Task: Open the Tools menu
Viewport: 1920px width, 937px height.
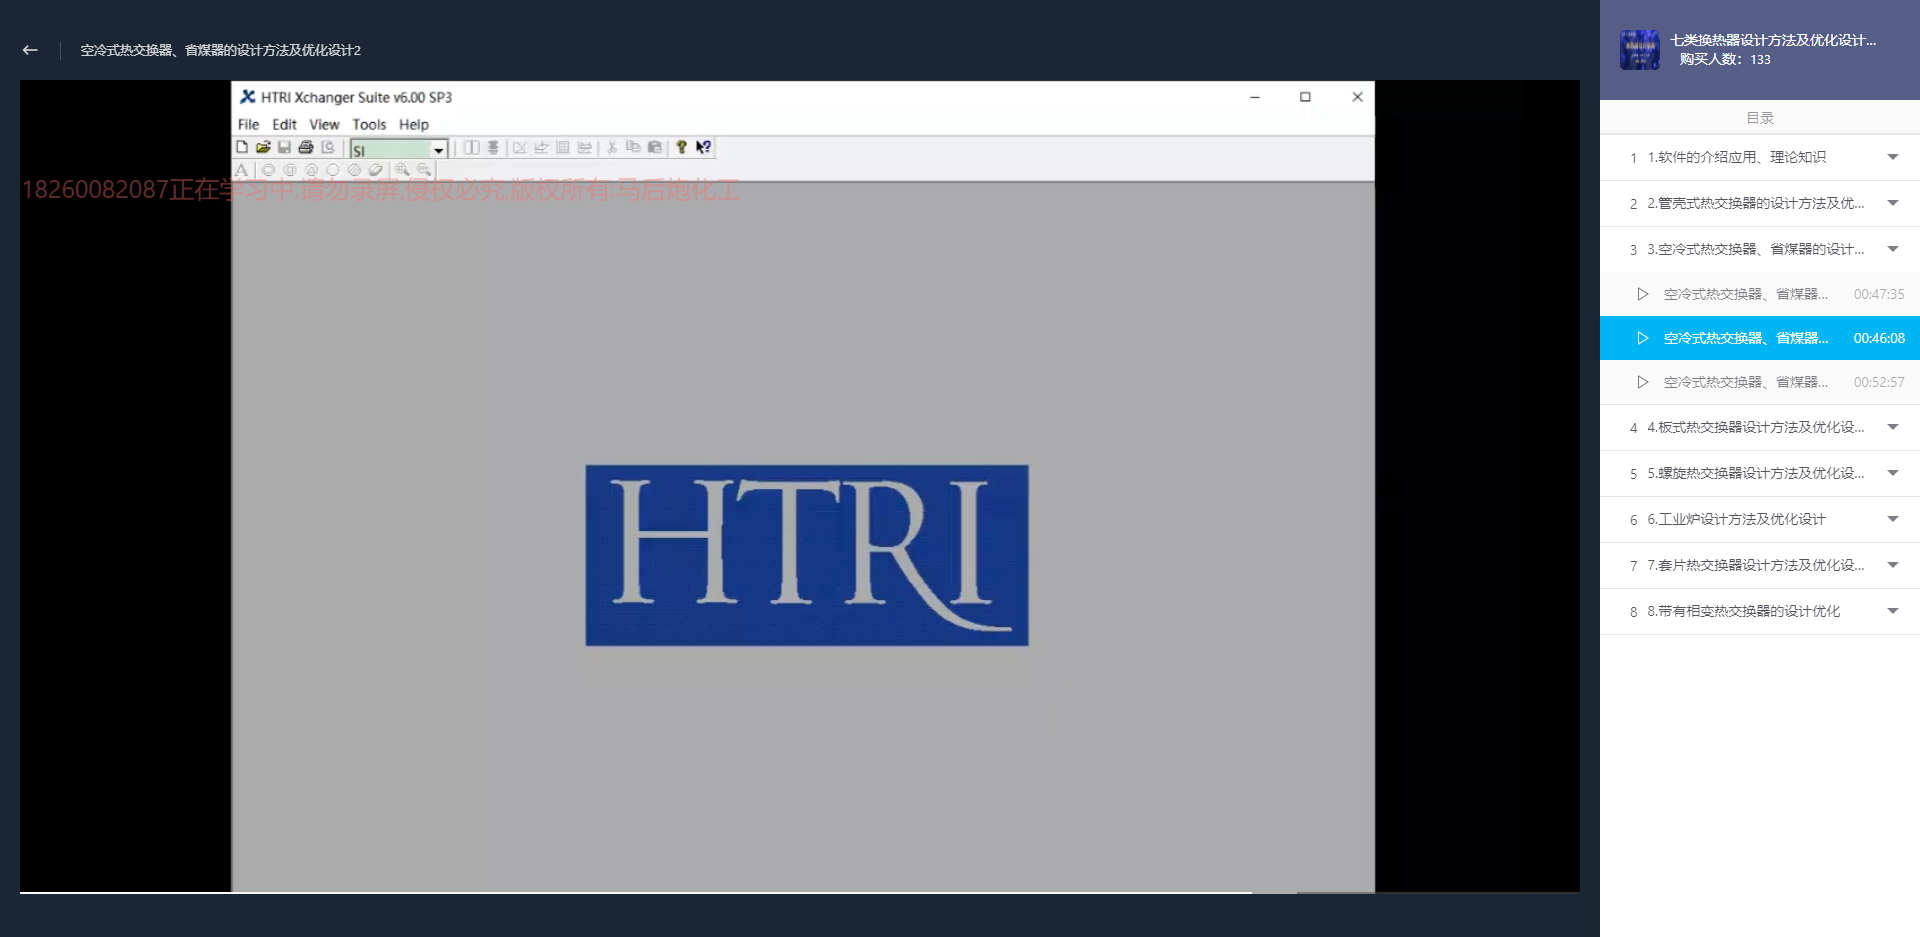Action: (x=369, y=124)
